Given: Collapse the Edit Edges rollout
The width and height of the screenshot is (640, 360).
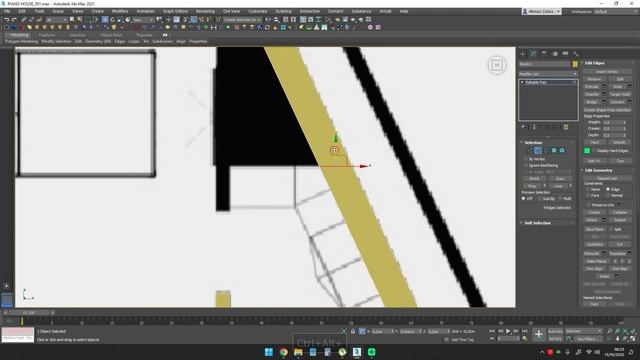Looking at the screenshot, I should (x=595, y=63).
